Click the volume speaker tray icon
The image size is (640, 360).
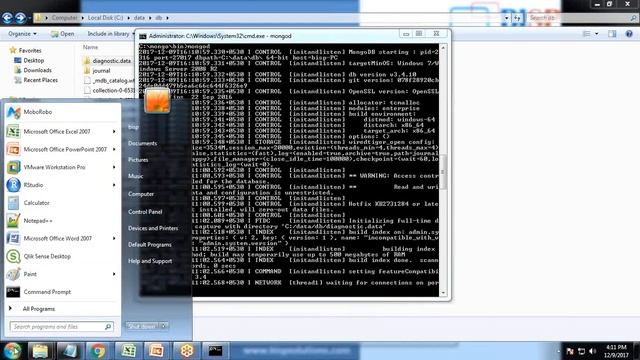(593, 351)
